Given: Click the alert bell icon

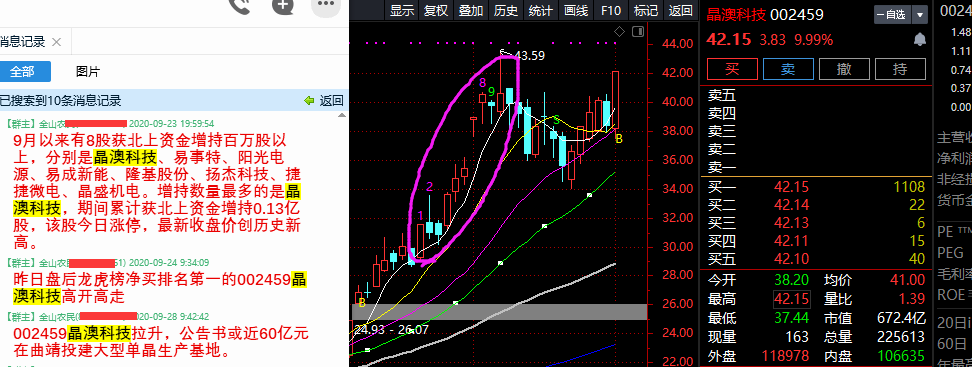Looking at the screenshot, I should tap(920, 40).
